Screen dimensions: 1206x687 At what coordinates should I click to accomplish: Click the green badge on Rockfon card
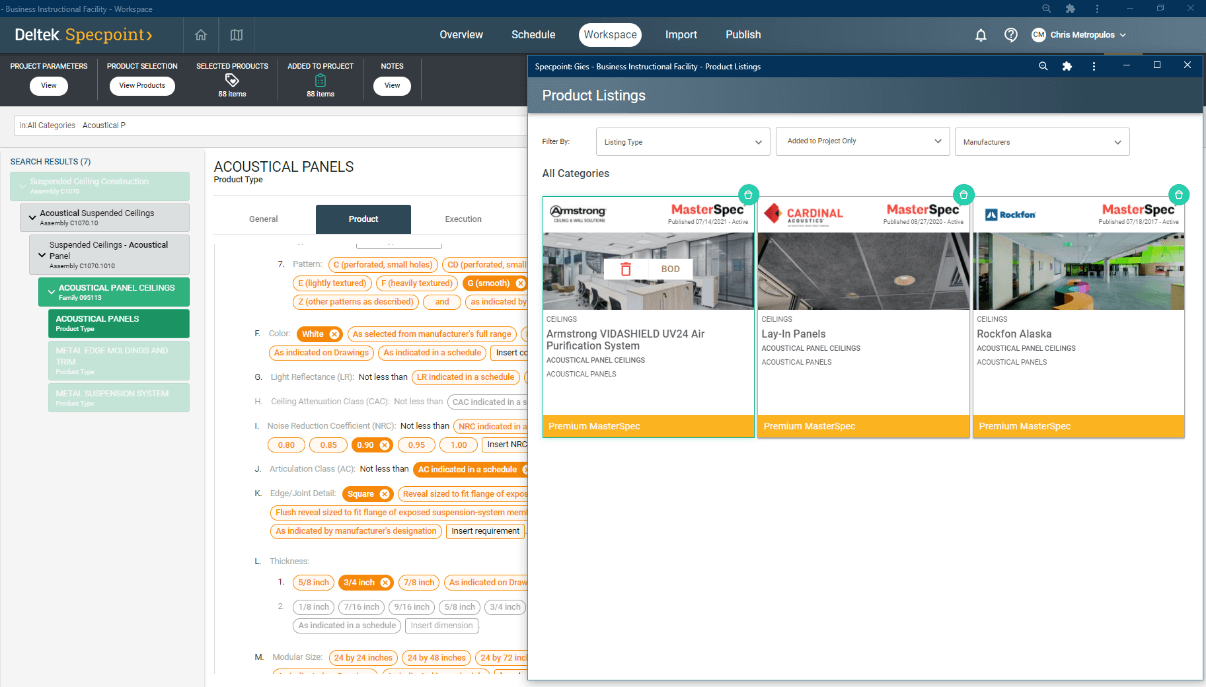(x=1179, y=194)
